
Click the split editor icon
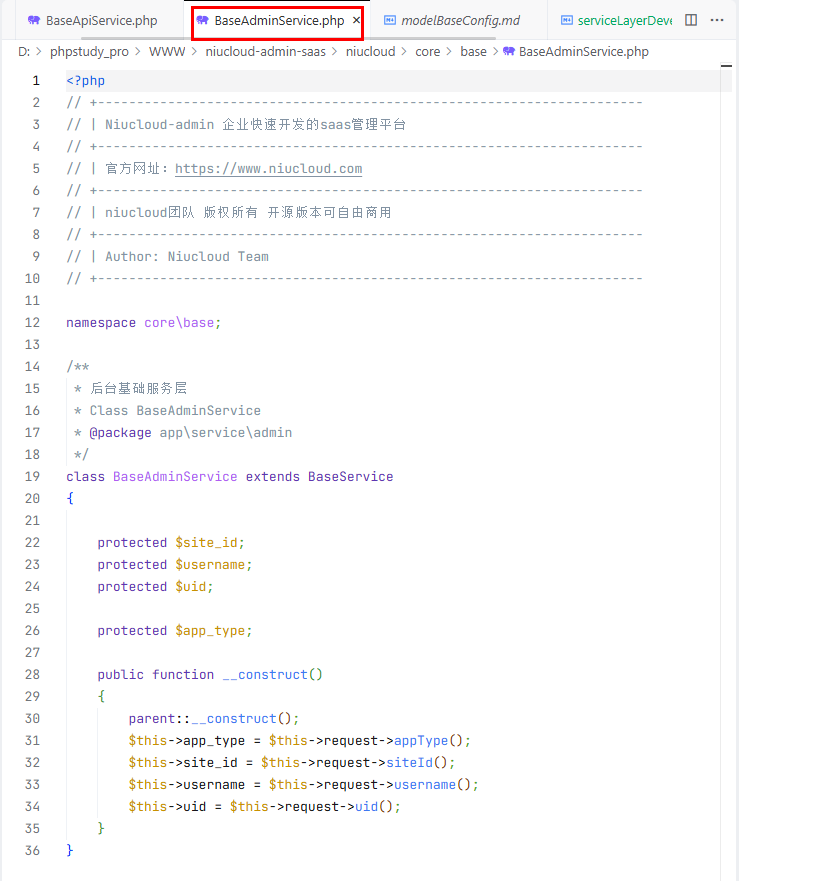coord(691,20)
